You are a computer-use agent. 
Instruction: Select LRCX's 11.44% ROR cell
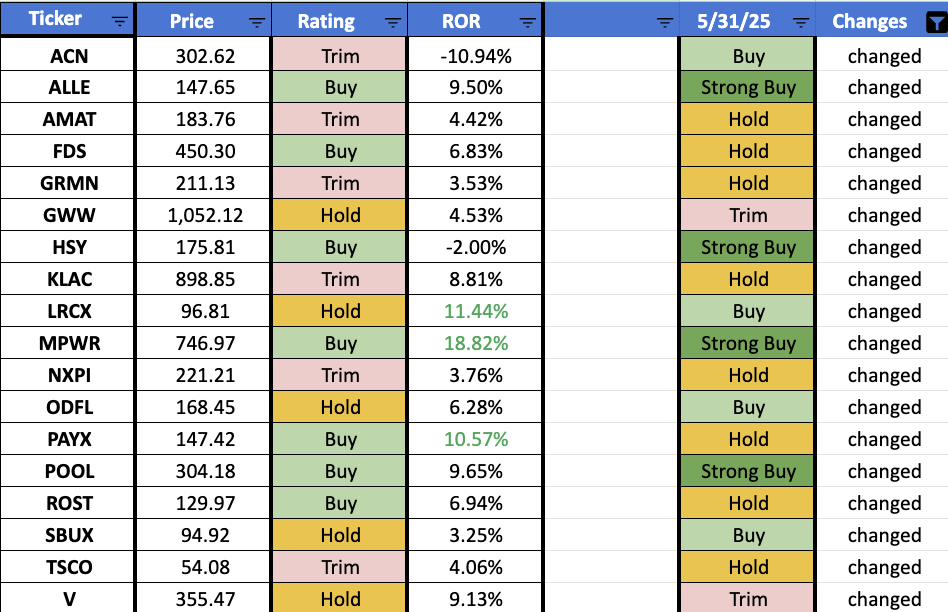(475, 311)
